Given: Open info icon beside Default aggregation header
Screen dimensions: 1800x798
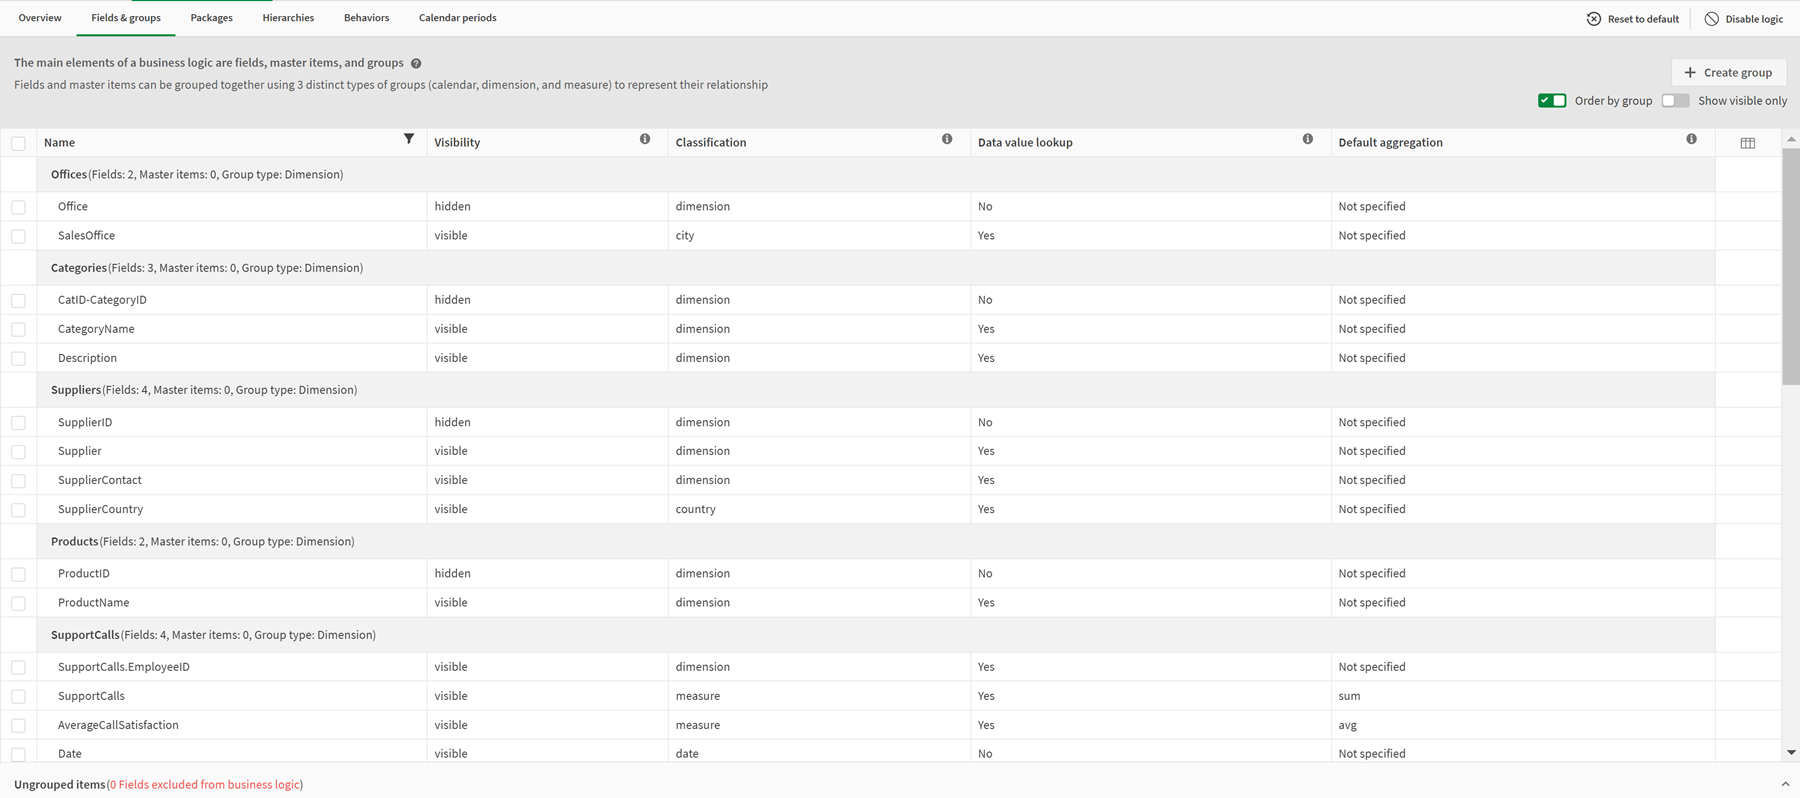Looking at the screenshot, I should click(1692, 139).
